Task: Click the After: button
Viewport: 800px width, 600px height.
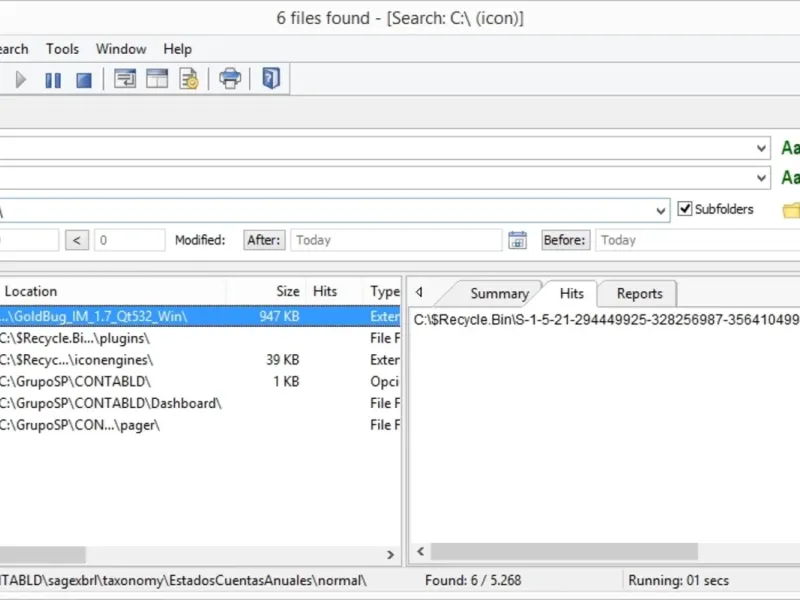Action: point(264,240)
